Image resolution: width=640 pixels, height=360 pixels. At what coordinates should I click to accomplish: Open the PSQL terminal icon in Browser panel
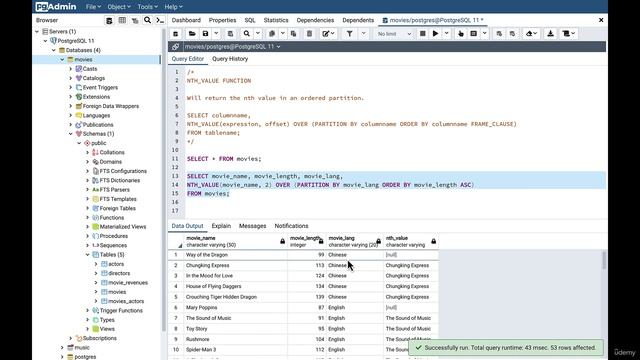tap(160, 20)
